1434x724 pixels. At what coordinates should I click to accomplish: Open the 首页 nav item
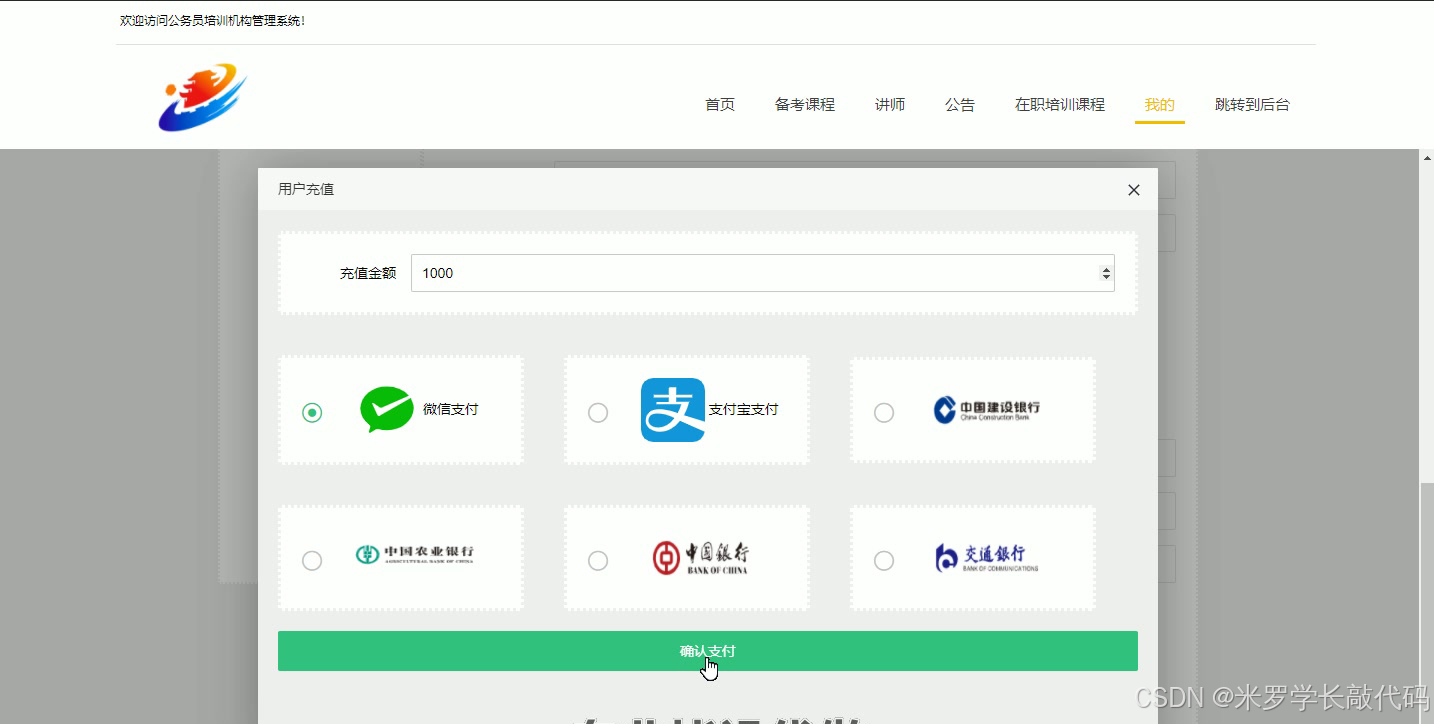[x=720, y=104]
